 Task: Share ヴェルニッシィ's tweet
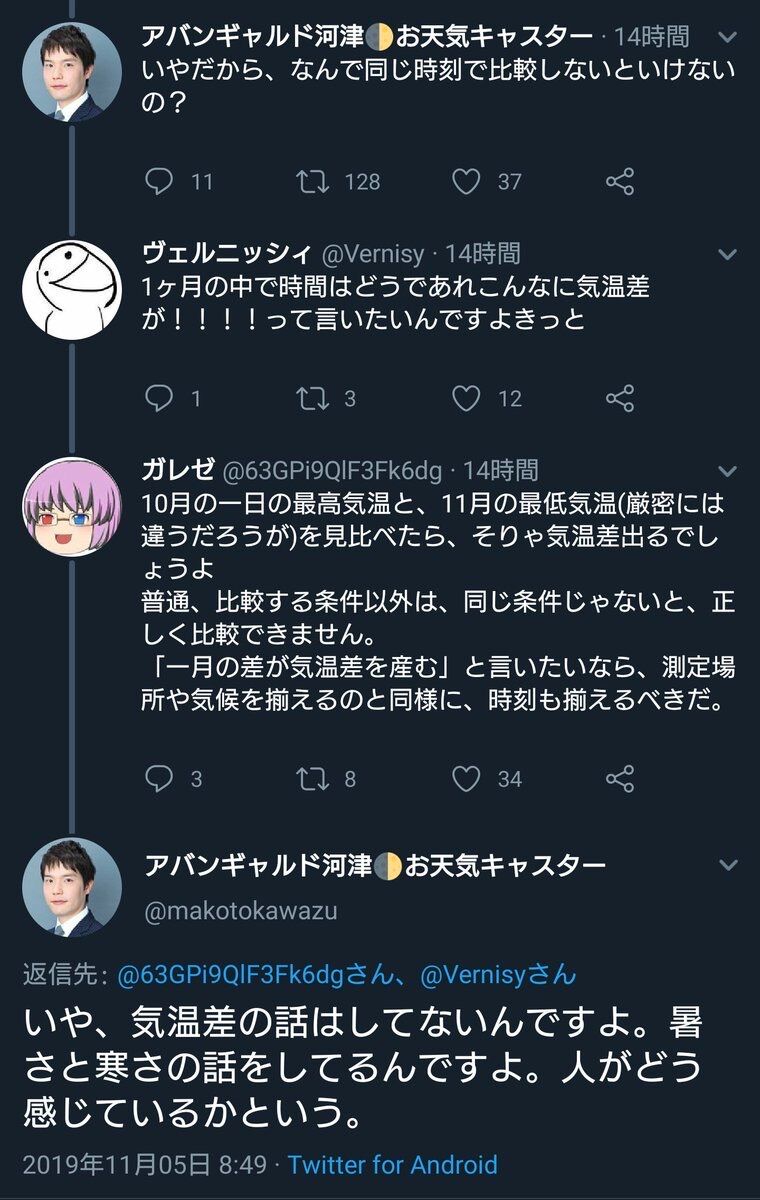(x=620, y=398)
